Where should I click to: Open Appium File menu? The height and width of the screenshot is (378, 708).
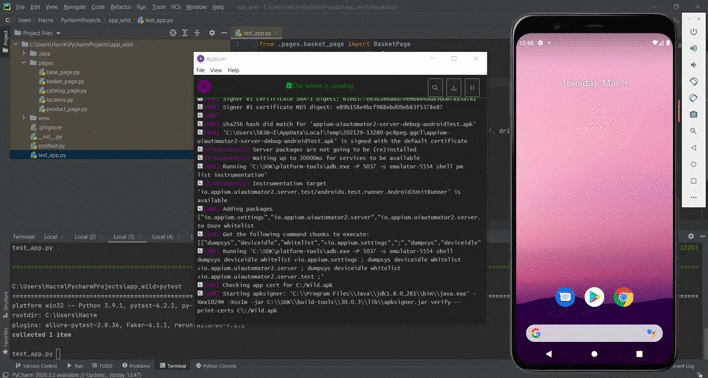[200, 70]
